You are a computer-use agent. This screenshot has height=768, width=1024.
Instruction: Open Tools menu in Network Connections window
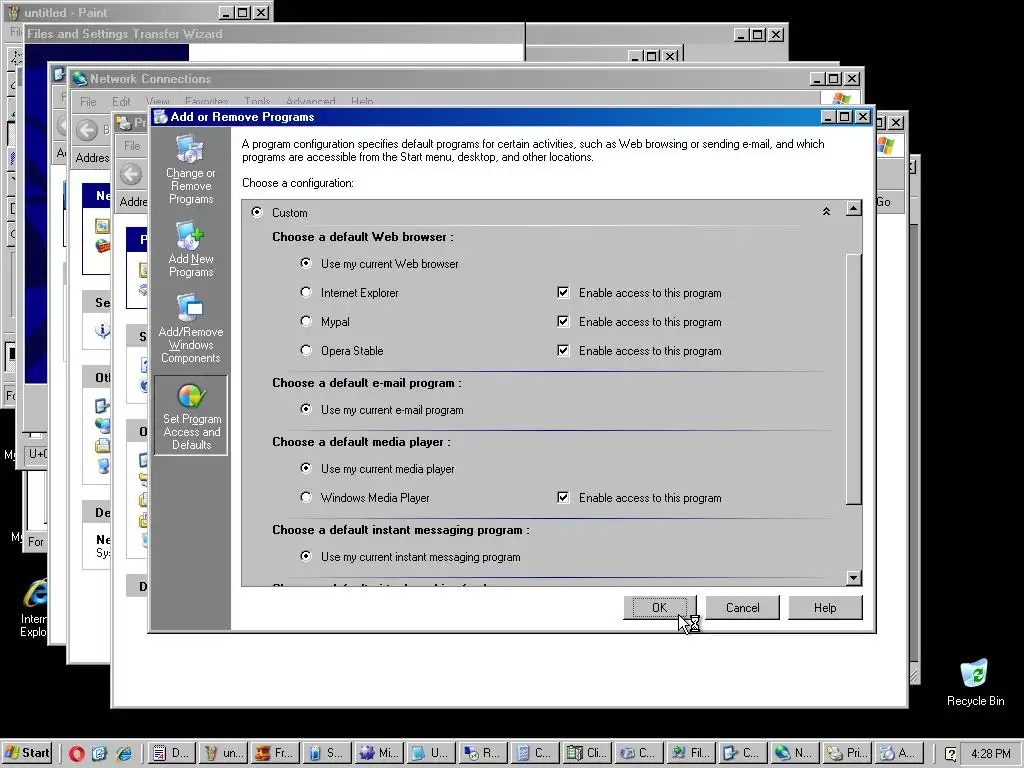point(257,102)
